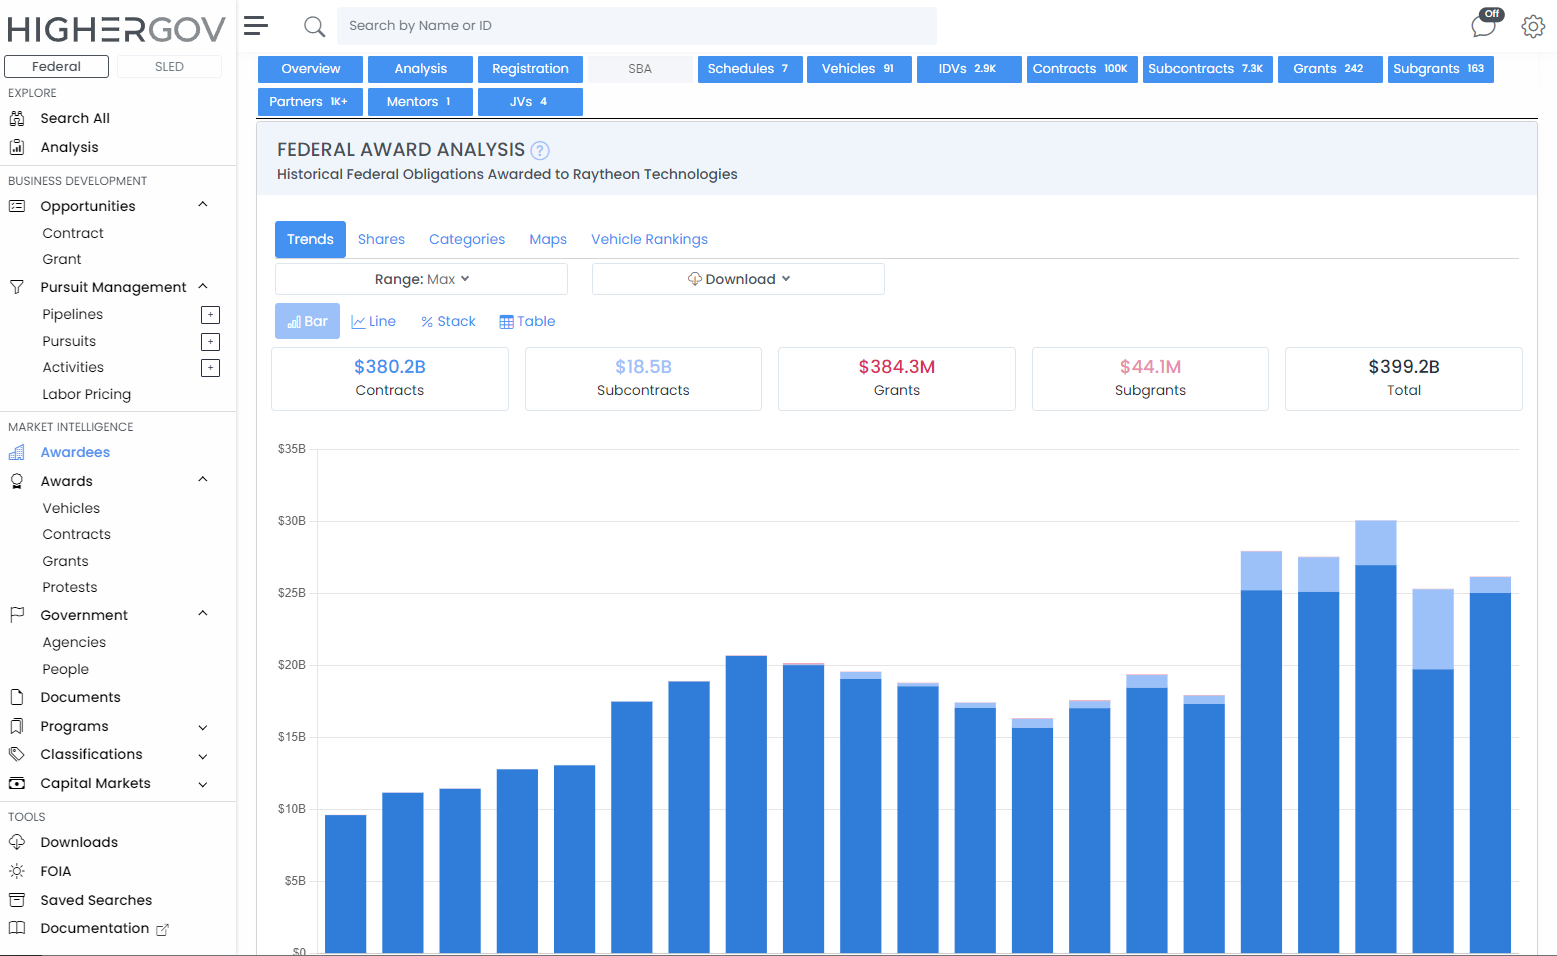This screenshot has width=1557, height=956.
Task: Switch to the Federal market toggle
Action: click(x=57, y=66)
